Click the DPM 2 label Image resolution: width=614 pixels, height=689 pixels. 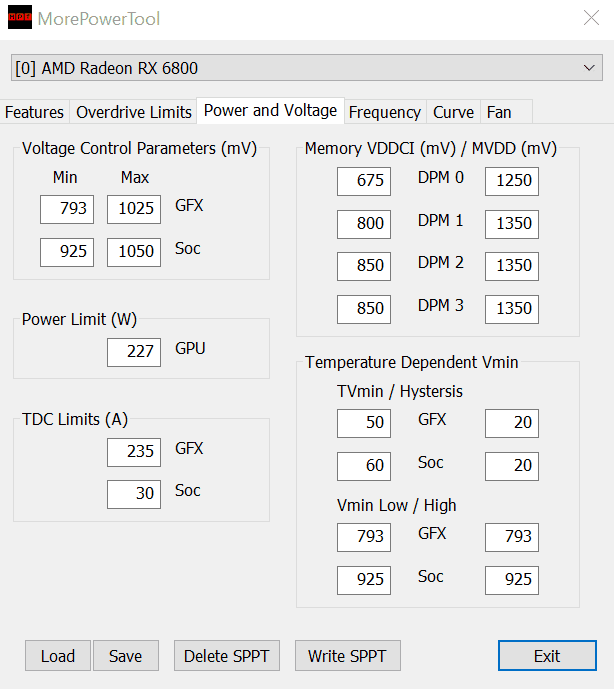[x=441, y=262]
